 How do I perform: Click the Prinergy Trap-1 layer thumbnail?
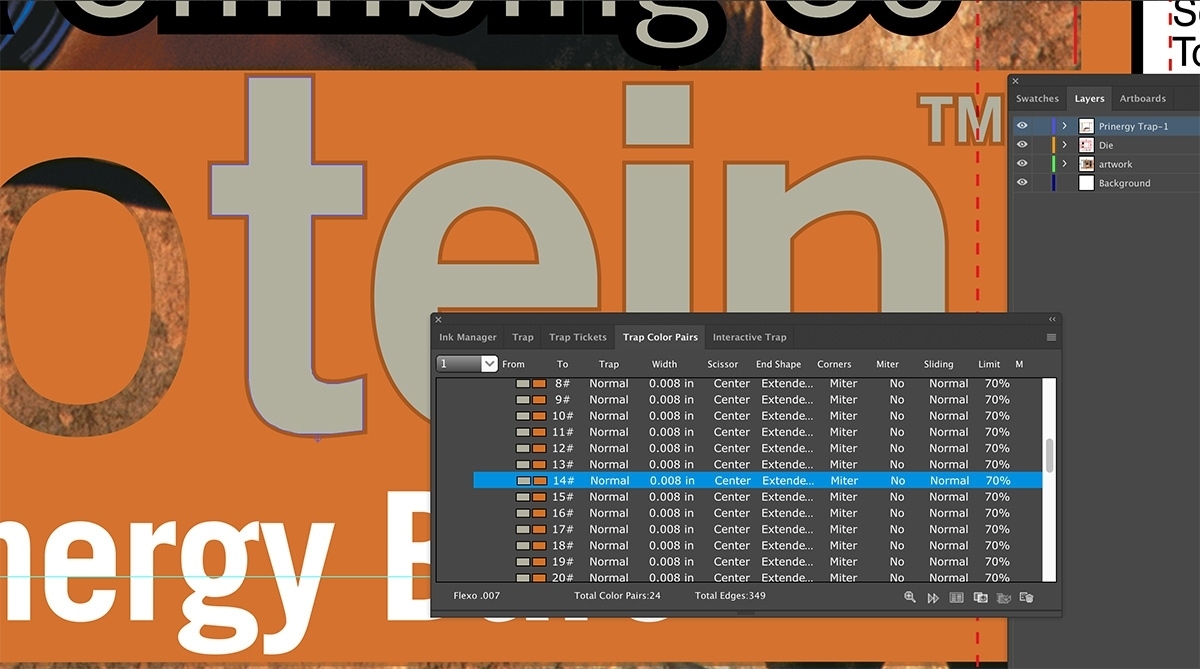1086,125
